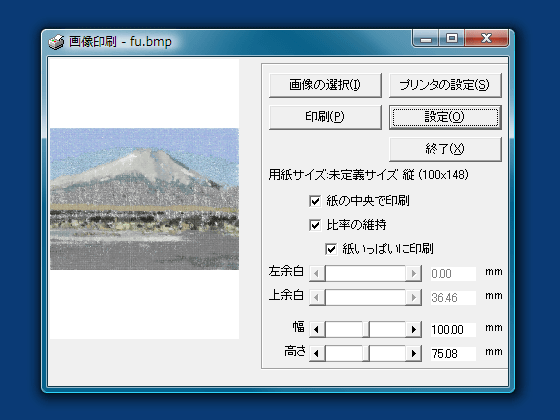Click the 高さ scrollbar right arrow
Image resolution: width=560 pixels, height=420 pixels.
click(x=414, y=354)
